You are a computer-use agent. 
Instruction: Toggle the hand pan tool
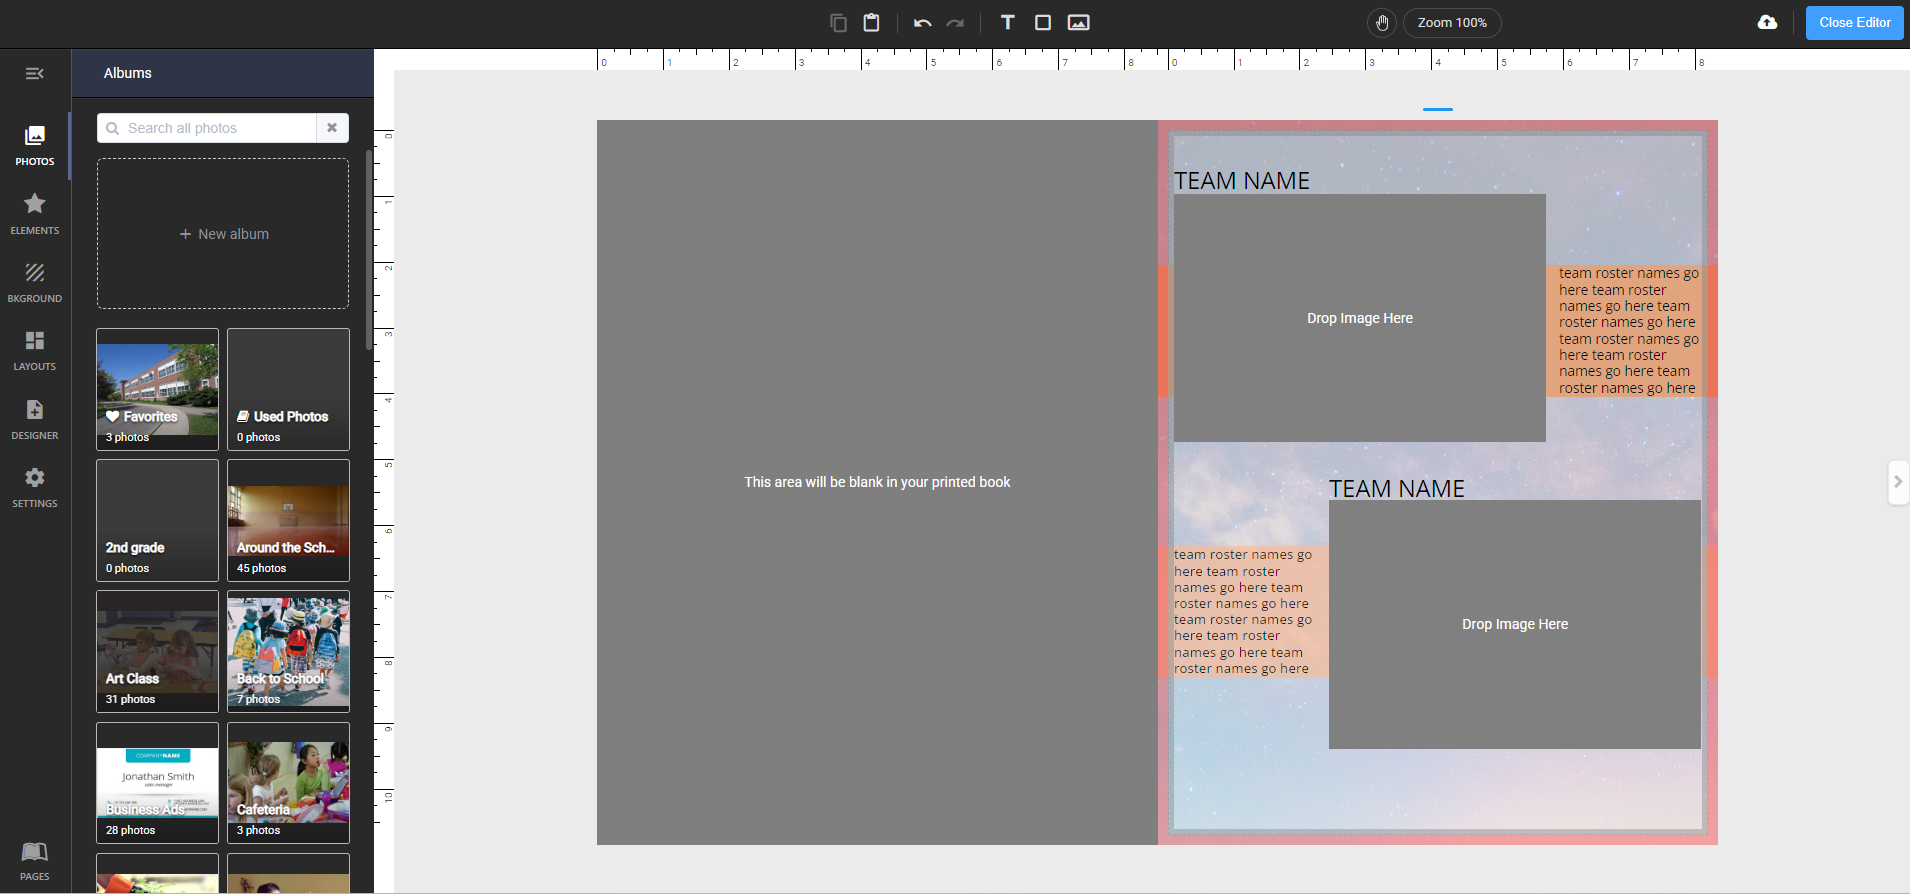(1382, 23)
